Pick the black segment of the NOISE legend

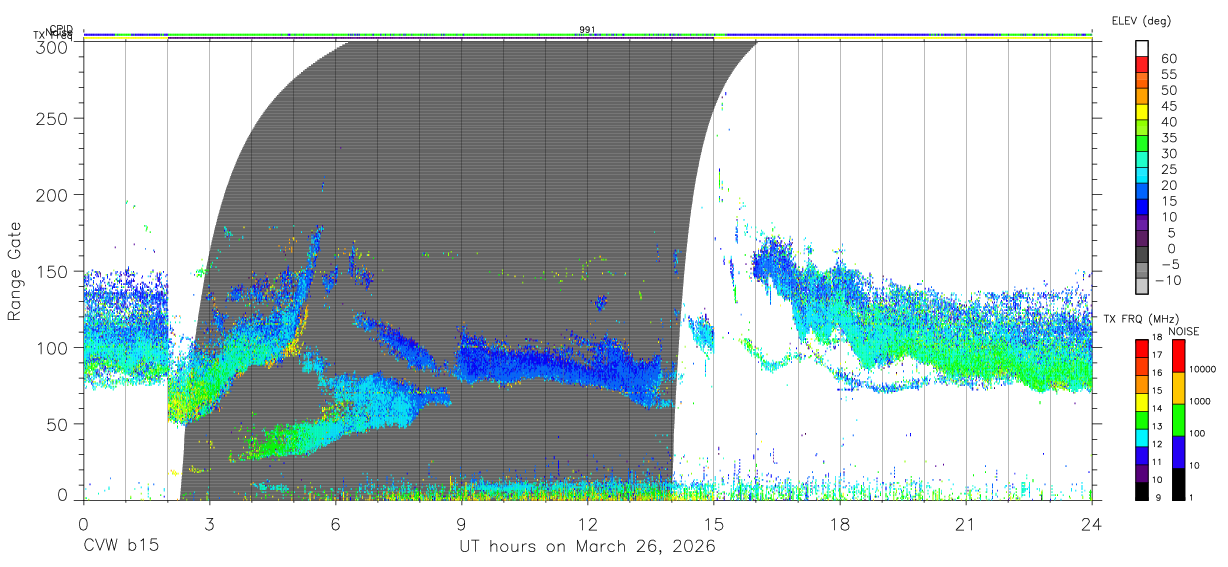coord(1177,483)
